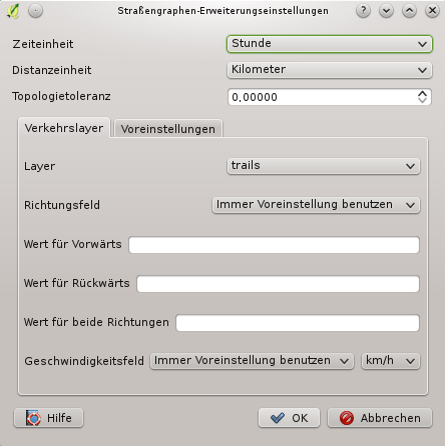Click the Zeiteinheit label text
The width and height of the screenshot is (445, 446).
click(x=43, y=44)
